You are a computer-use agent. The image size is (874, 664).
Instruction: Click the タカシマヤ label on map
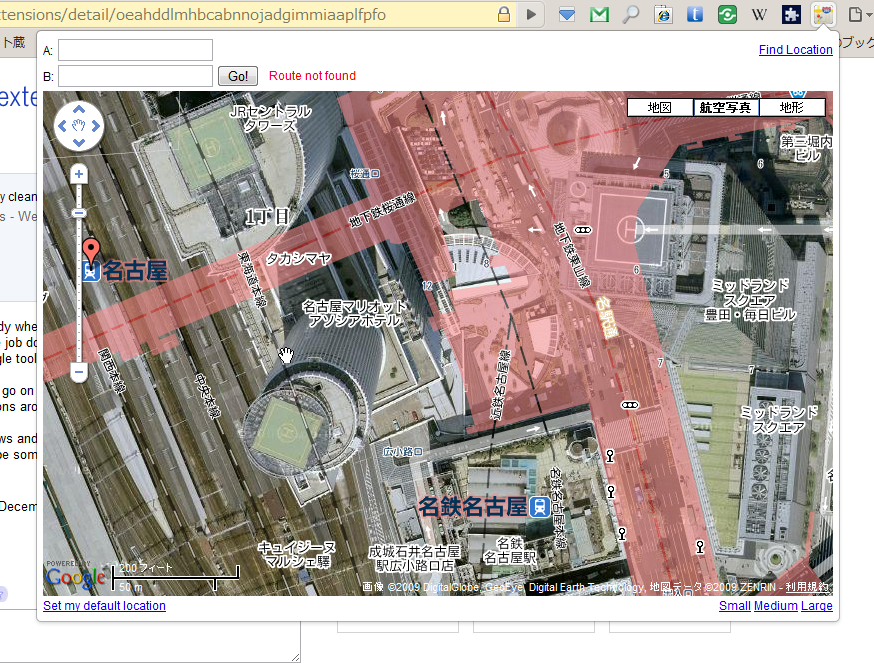(x=299, y=258)
